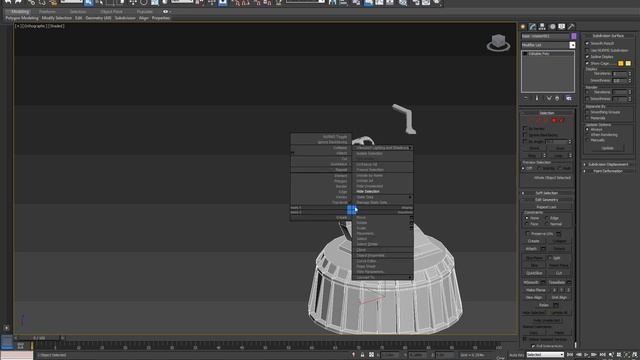This screenshot has width=640, height=360.
Task: Collapse the Selection rollout header
Action: pos(547,113)
